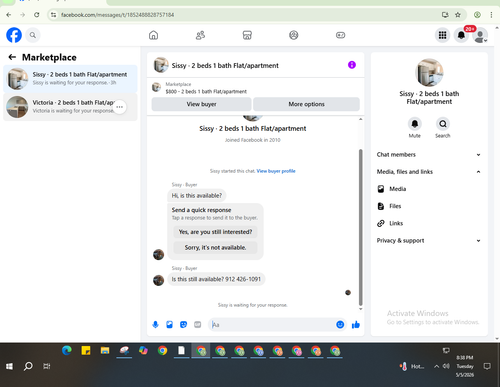Viewport: 500px width, 387px height.
Task: Click the View buyer profile link
Action: (276, 171)
